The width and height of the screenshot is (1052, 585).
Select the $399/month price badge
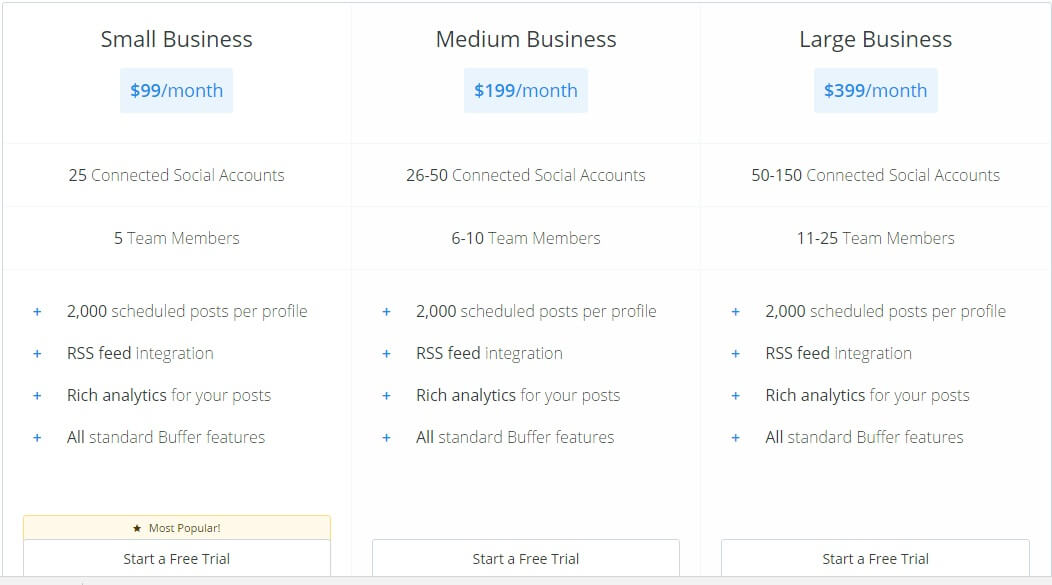(875, 90)
